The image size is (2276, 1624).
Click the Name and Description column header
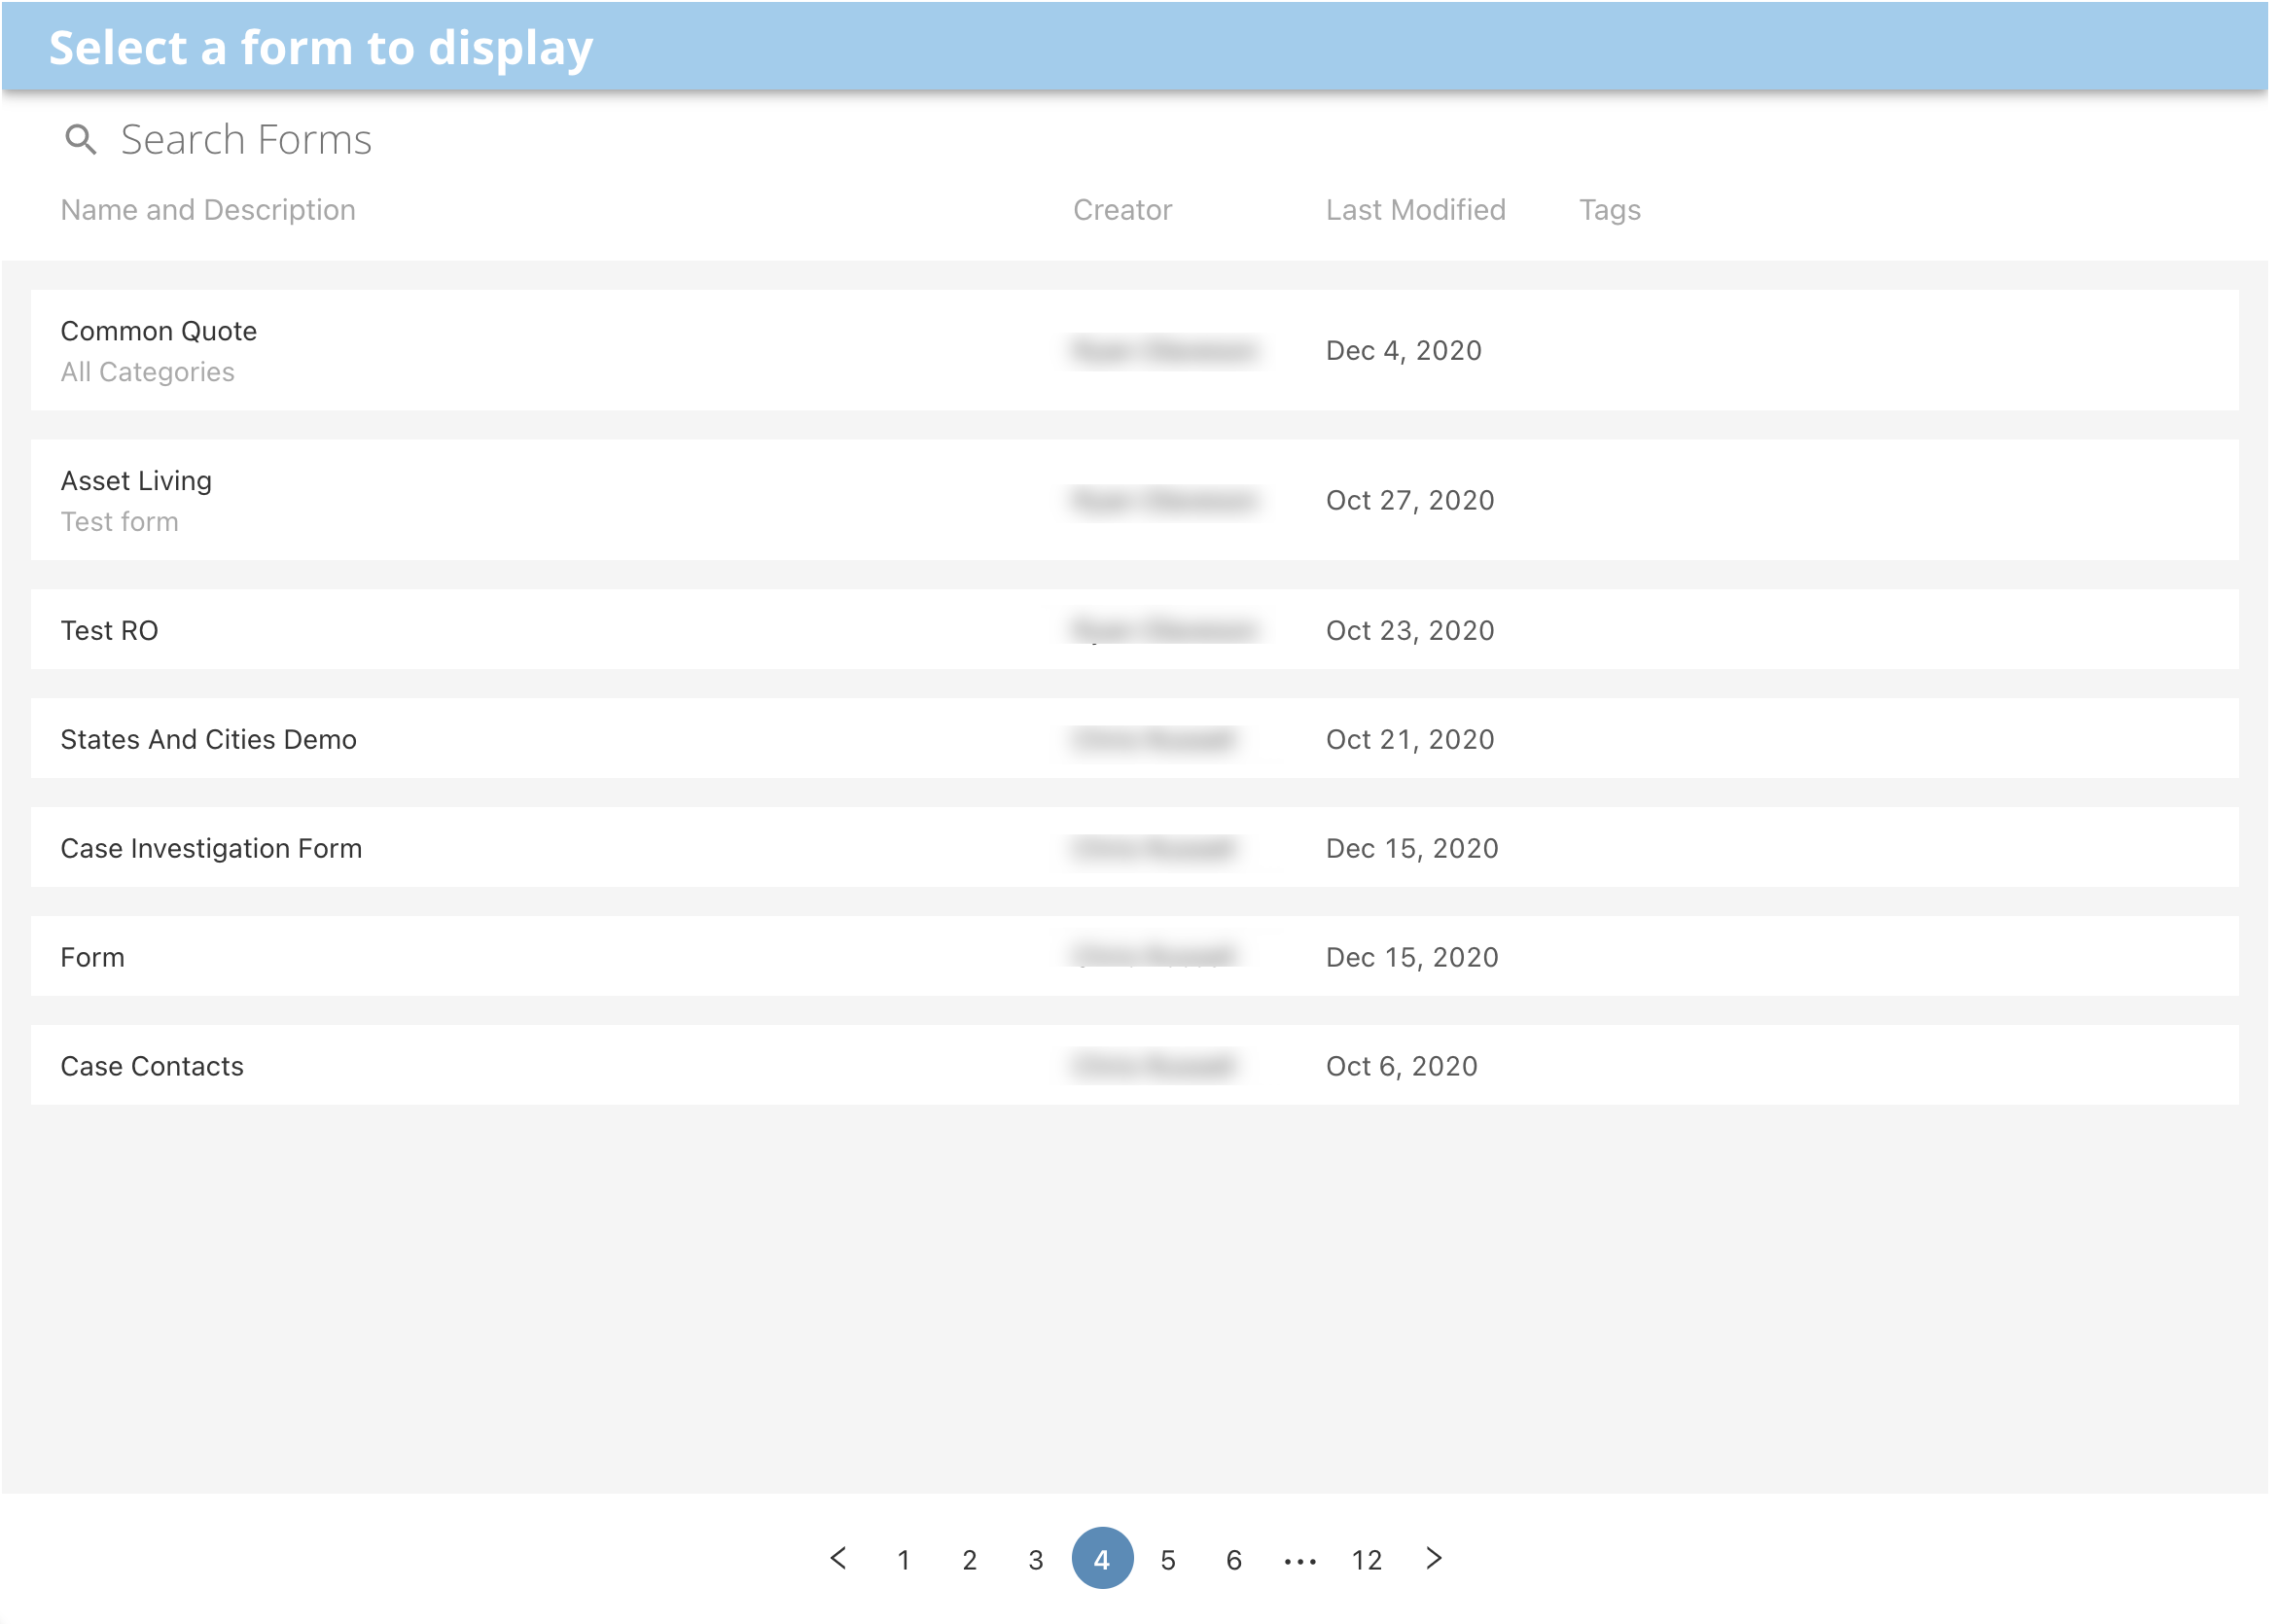(207, 209)
